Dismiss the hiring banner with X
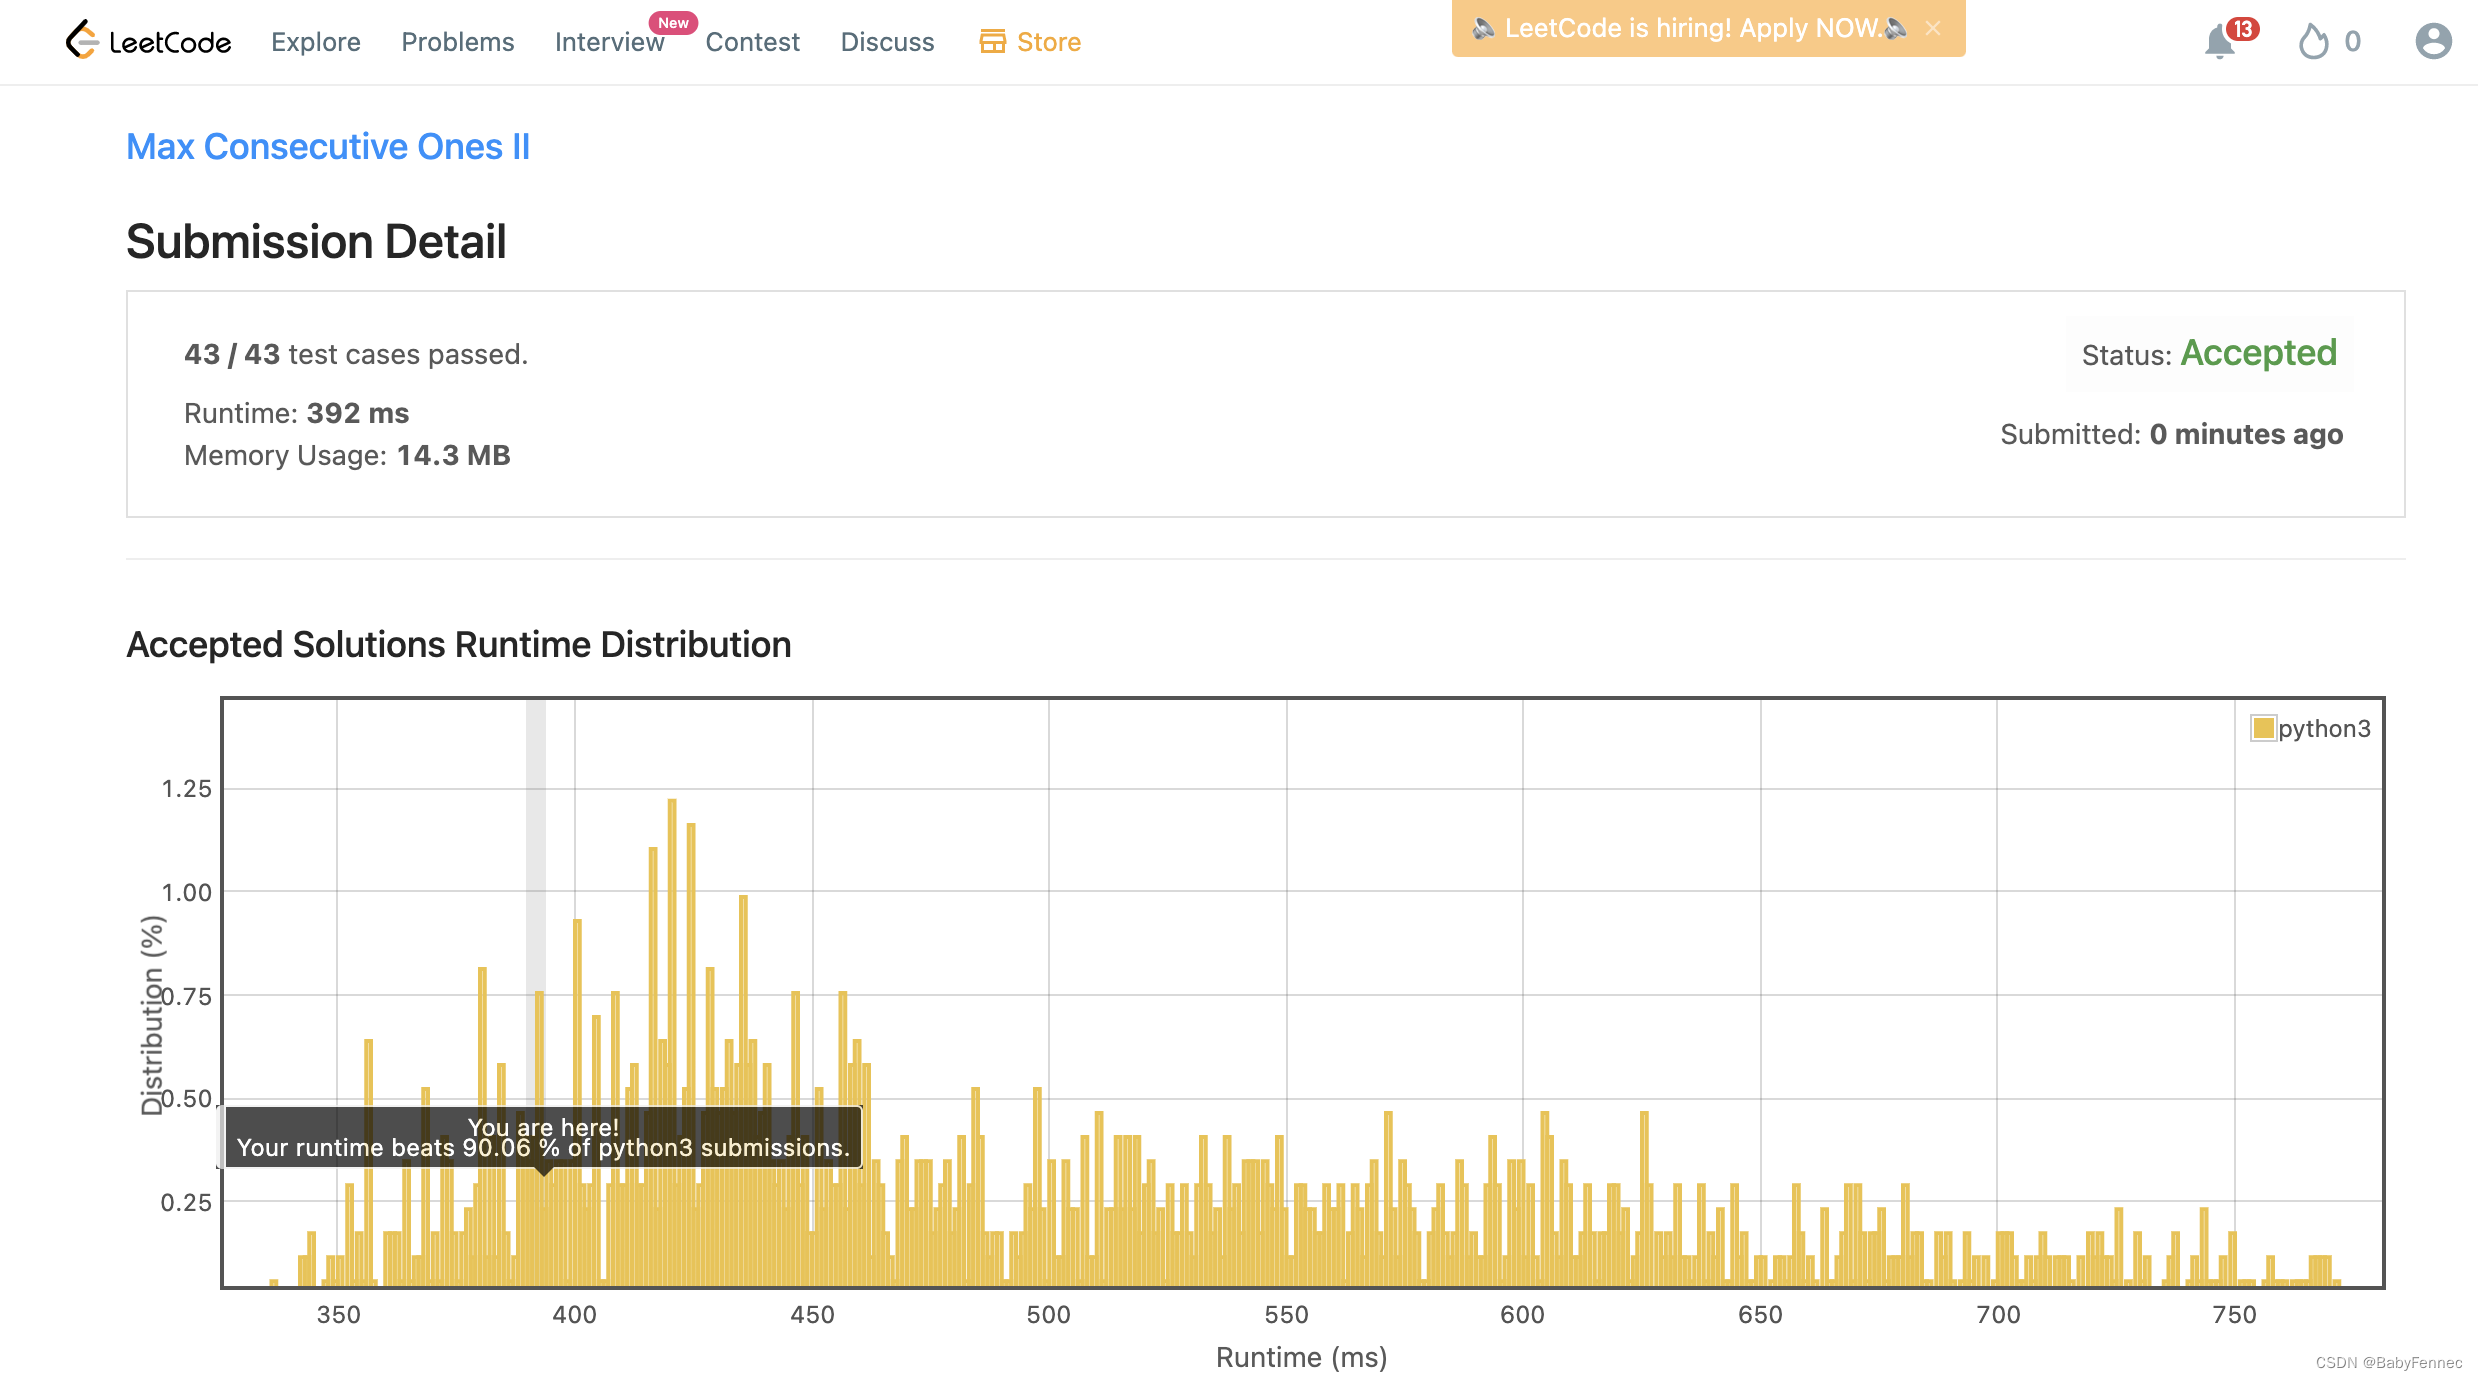The width and height of the screenshot is (2478, 1380). (1933, 28)
